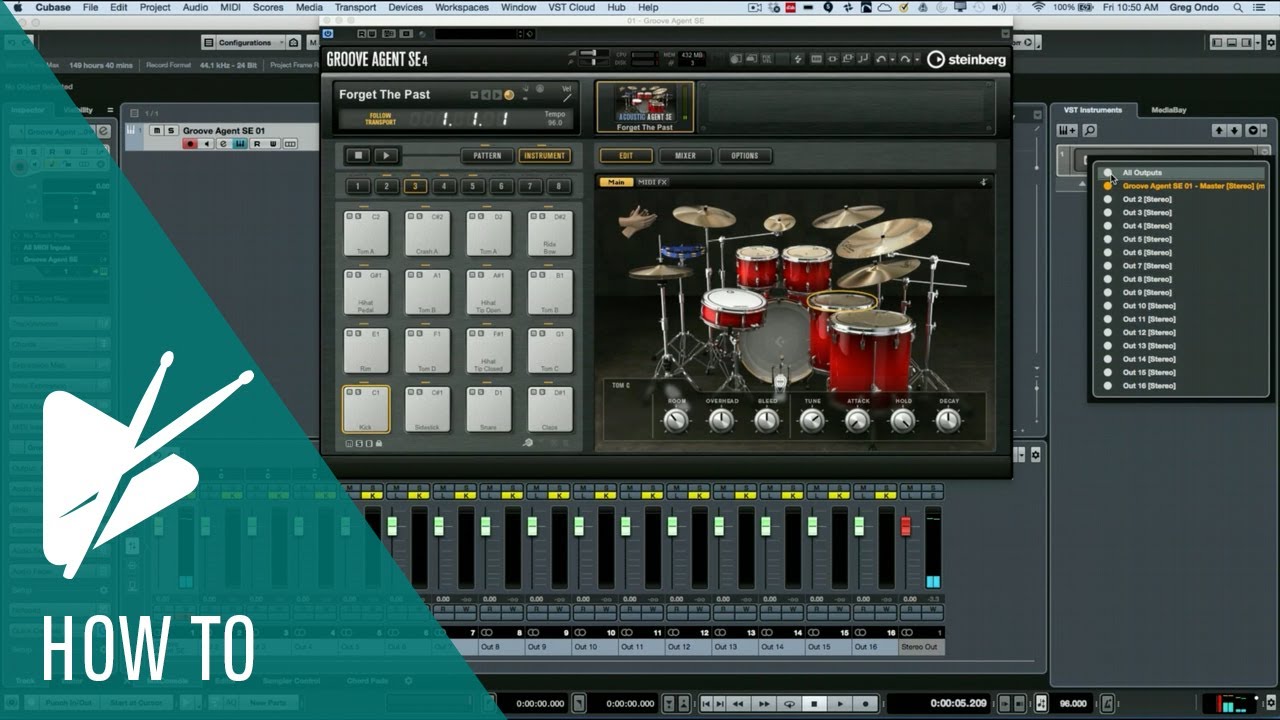
Task: Show previous instrument with up arrow
Action: pyautogui.click(x=1219, y=130)
